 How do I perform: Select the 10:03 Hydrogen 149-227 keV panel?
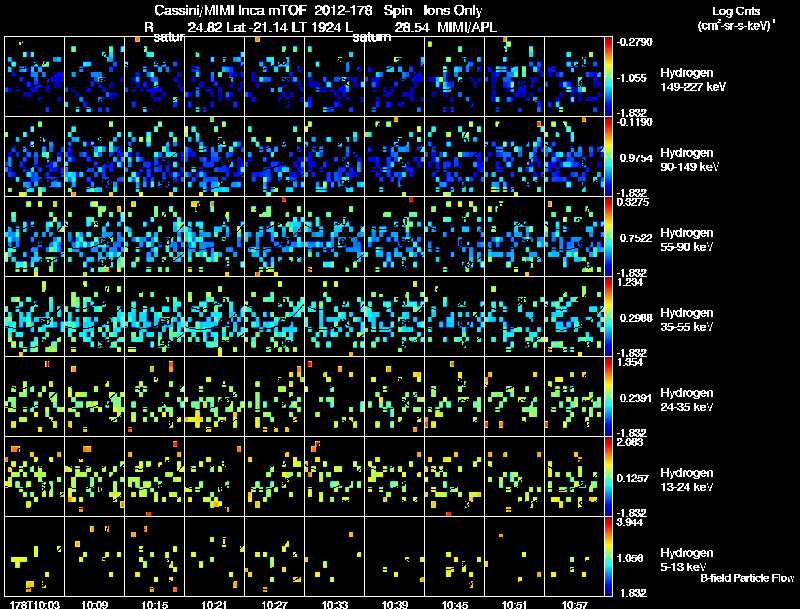[x=35, y=76]
